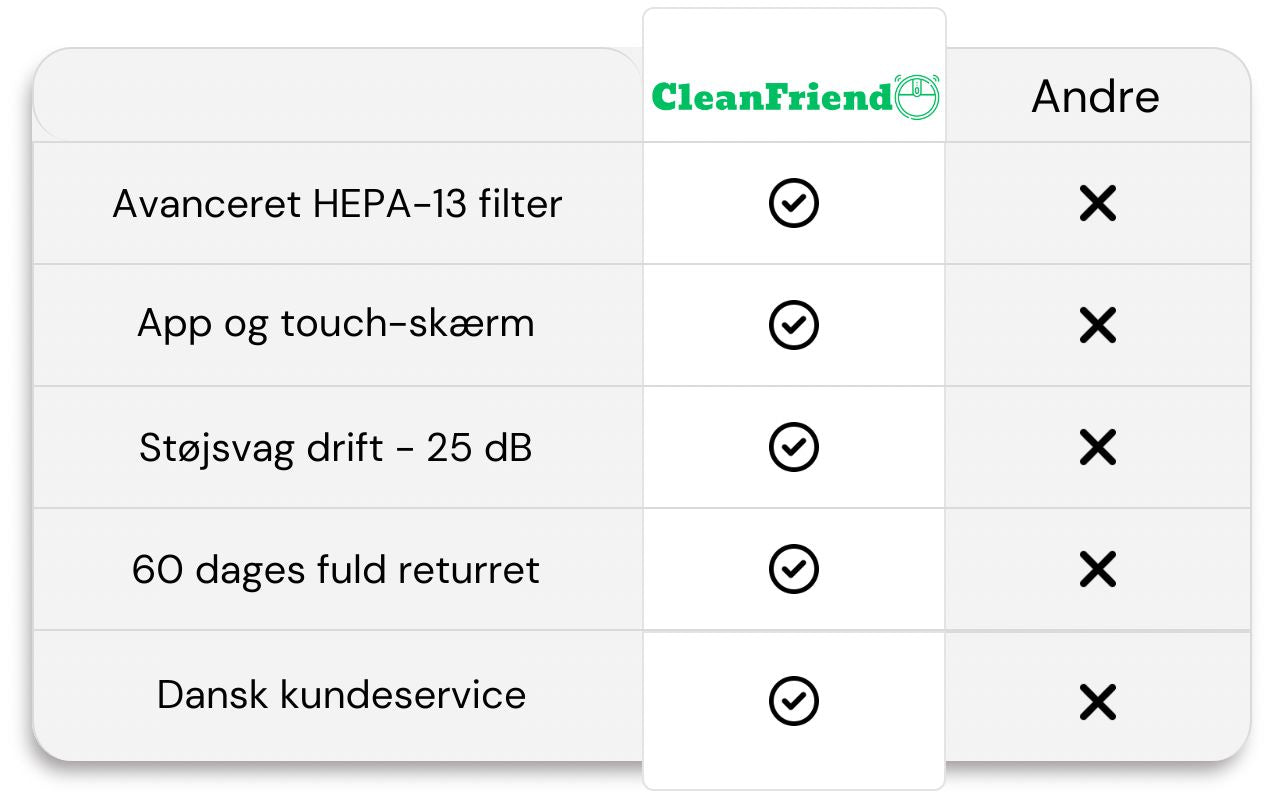Click X mark for Dansk kundeservice

pyautogui.click(x=1098, y=703)
